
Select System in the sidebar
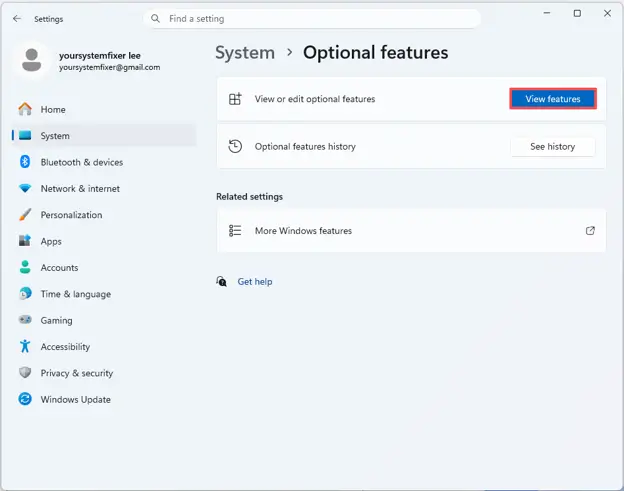pos(103,136)
